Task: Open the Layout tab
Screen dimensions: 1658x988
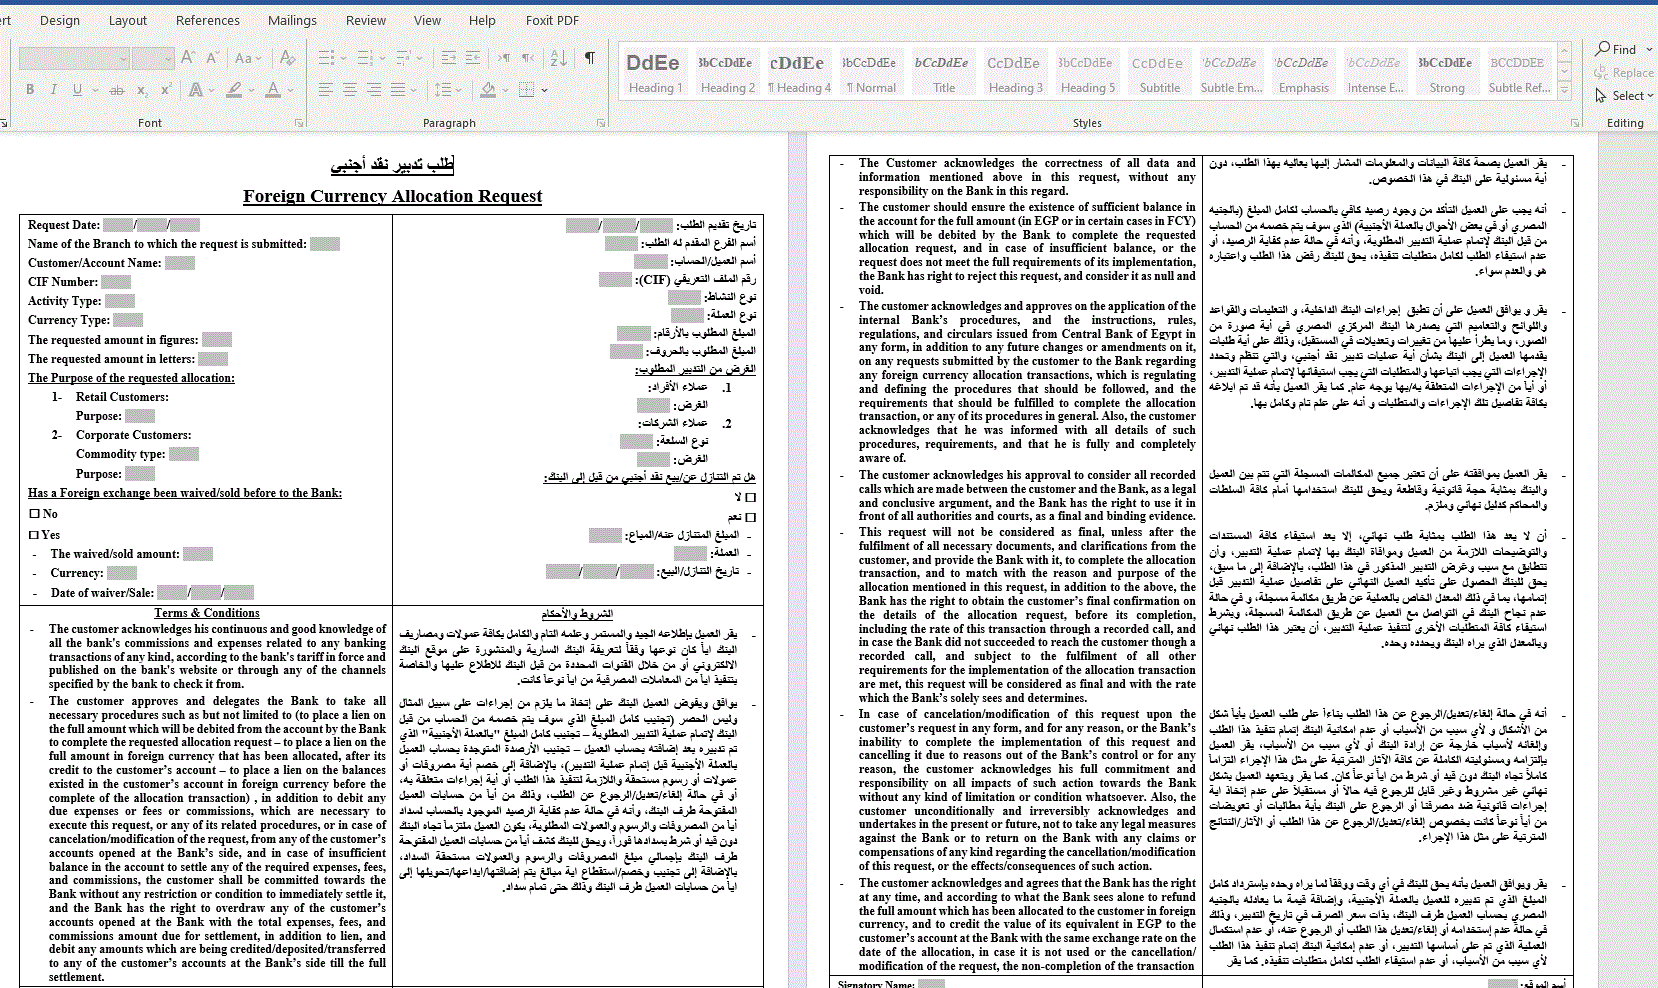Action: [128, 20]
